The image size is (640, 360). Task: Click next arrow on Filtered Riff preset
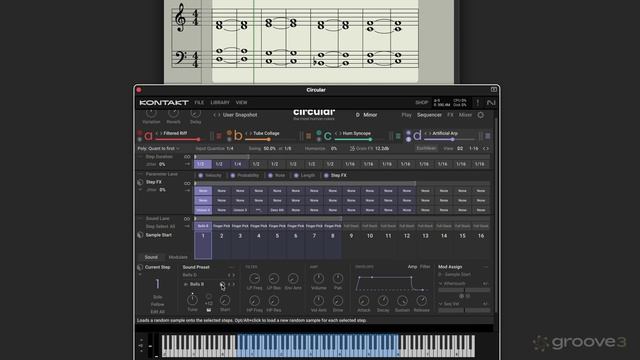[x=161, y=133]
